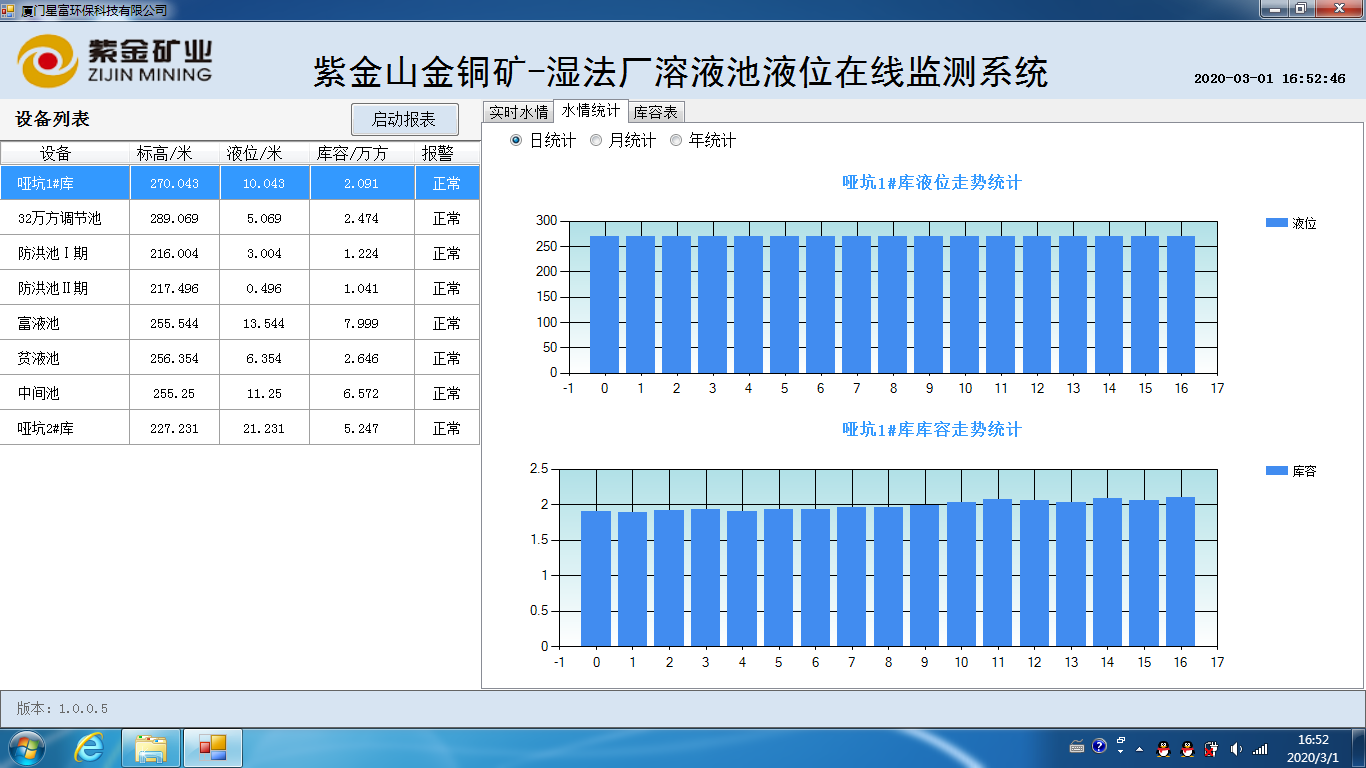Open the 库容表 tab
The image size is (1366, 768).
click(656, 112)
